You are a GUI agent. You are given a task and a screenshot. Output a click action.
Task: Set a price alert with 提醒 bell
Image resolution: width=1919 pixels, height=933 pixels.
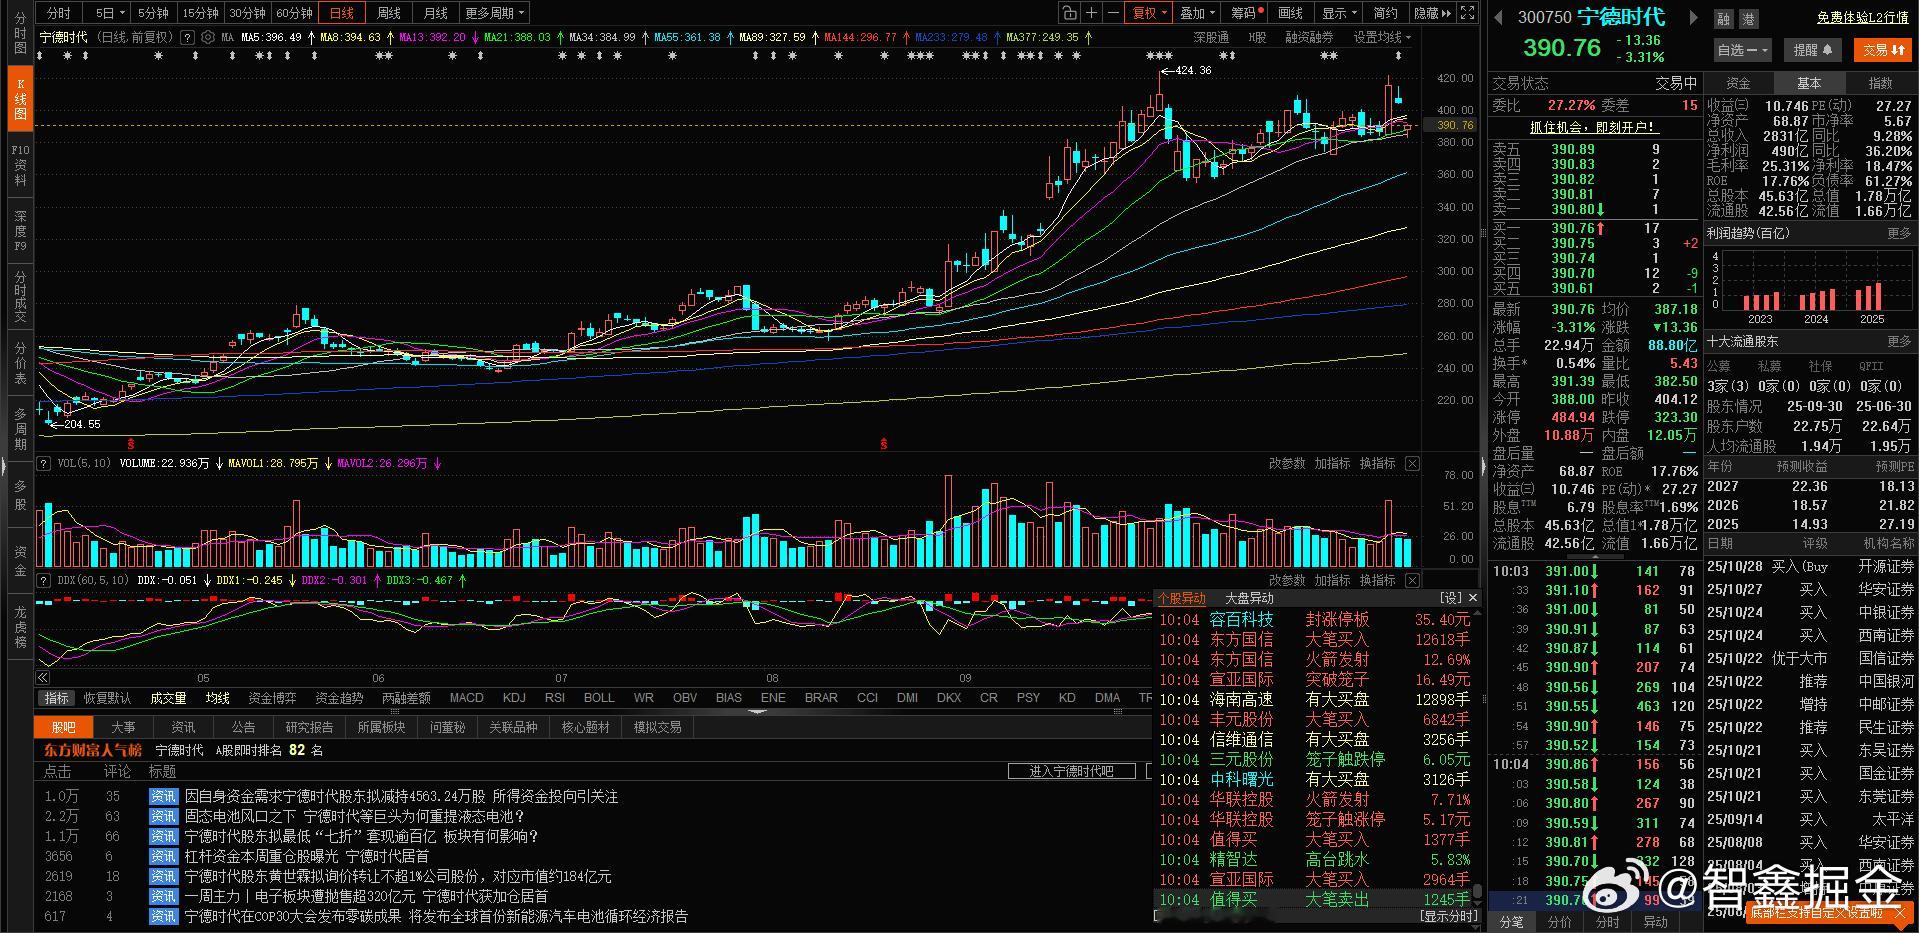(x=1812, y=49)
